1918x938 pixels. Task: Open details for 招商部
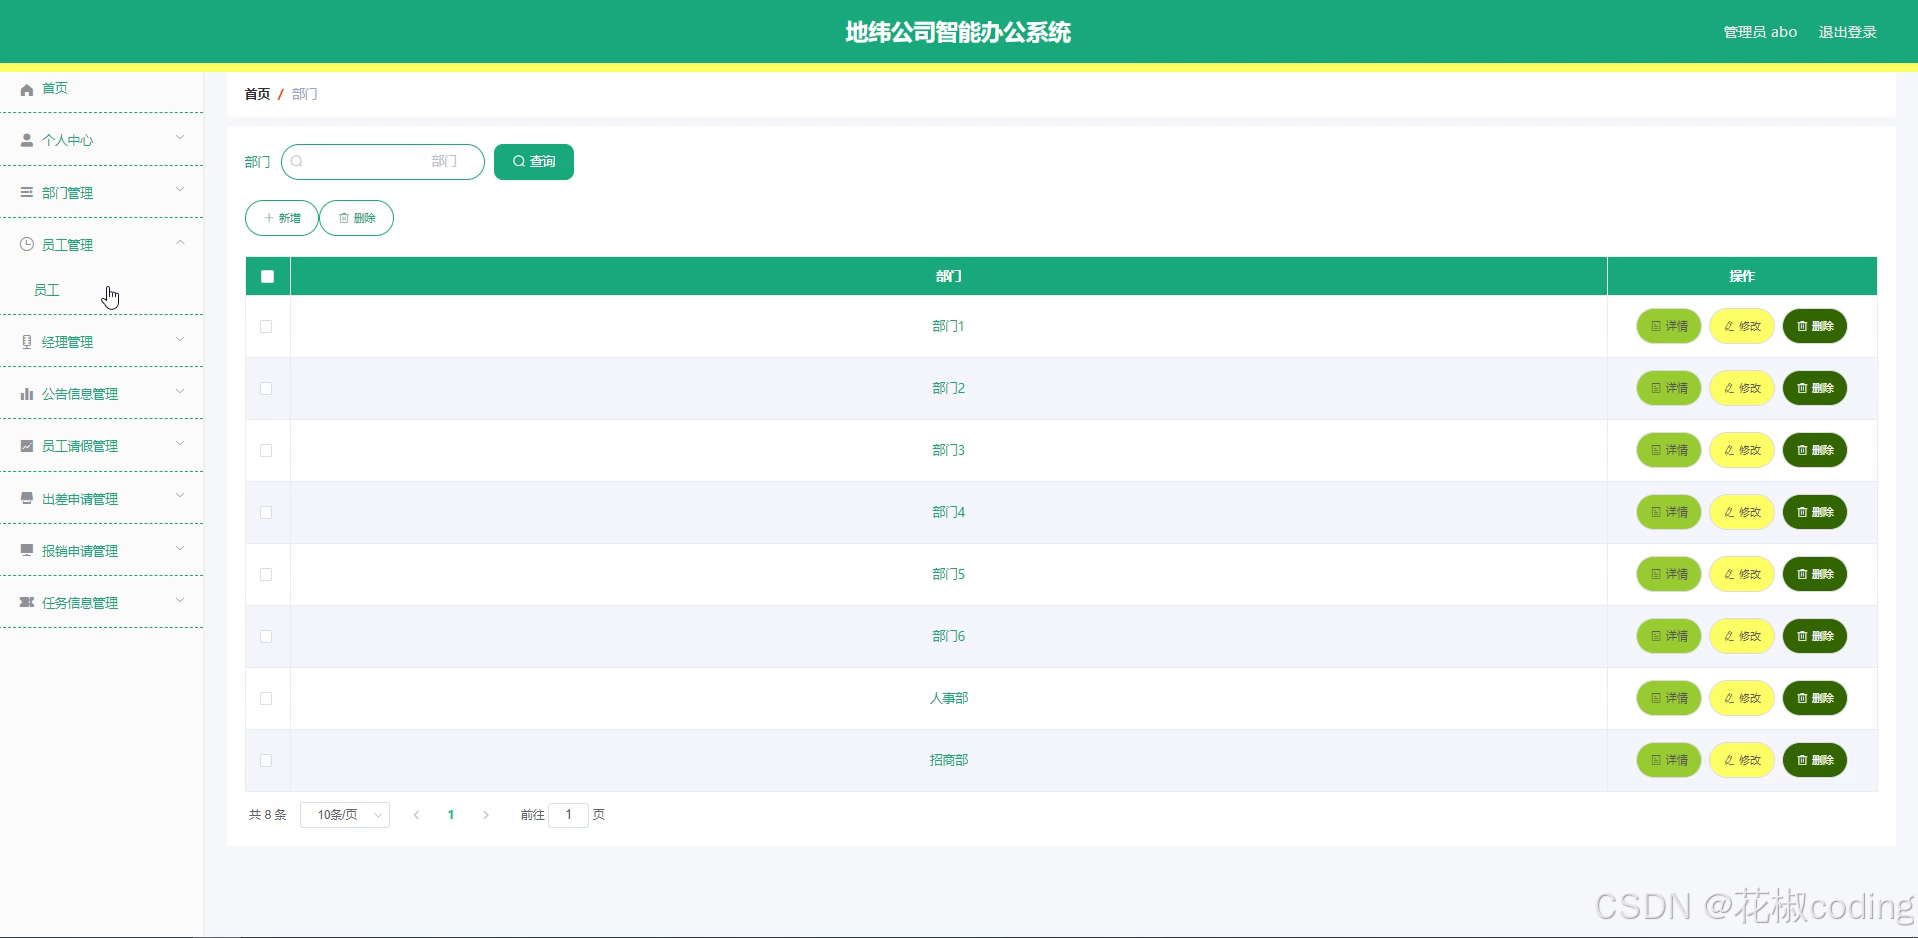tap(1668, 760)
